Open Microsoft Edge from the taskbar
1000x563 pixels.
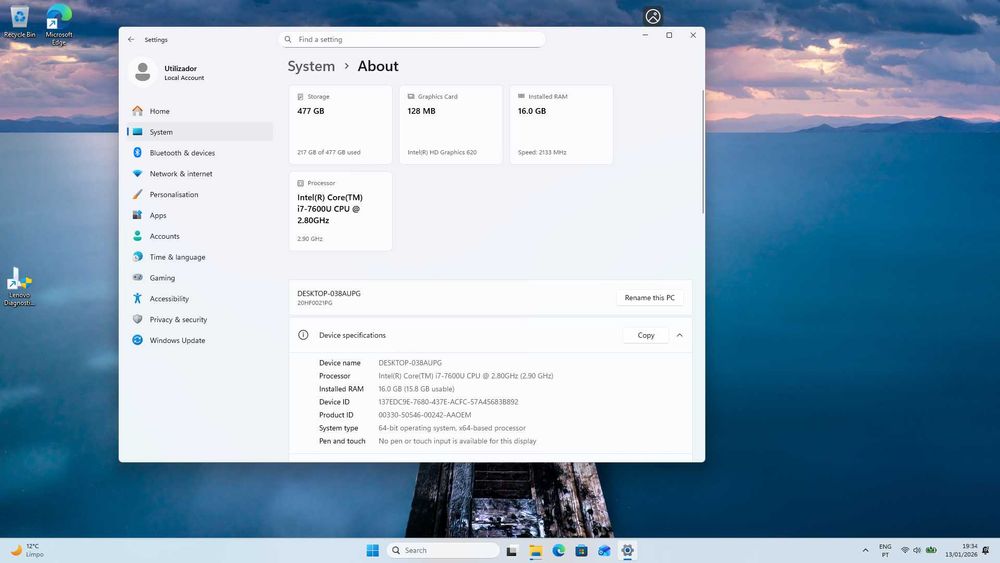559,551
